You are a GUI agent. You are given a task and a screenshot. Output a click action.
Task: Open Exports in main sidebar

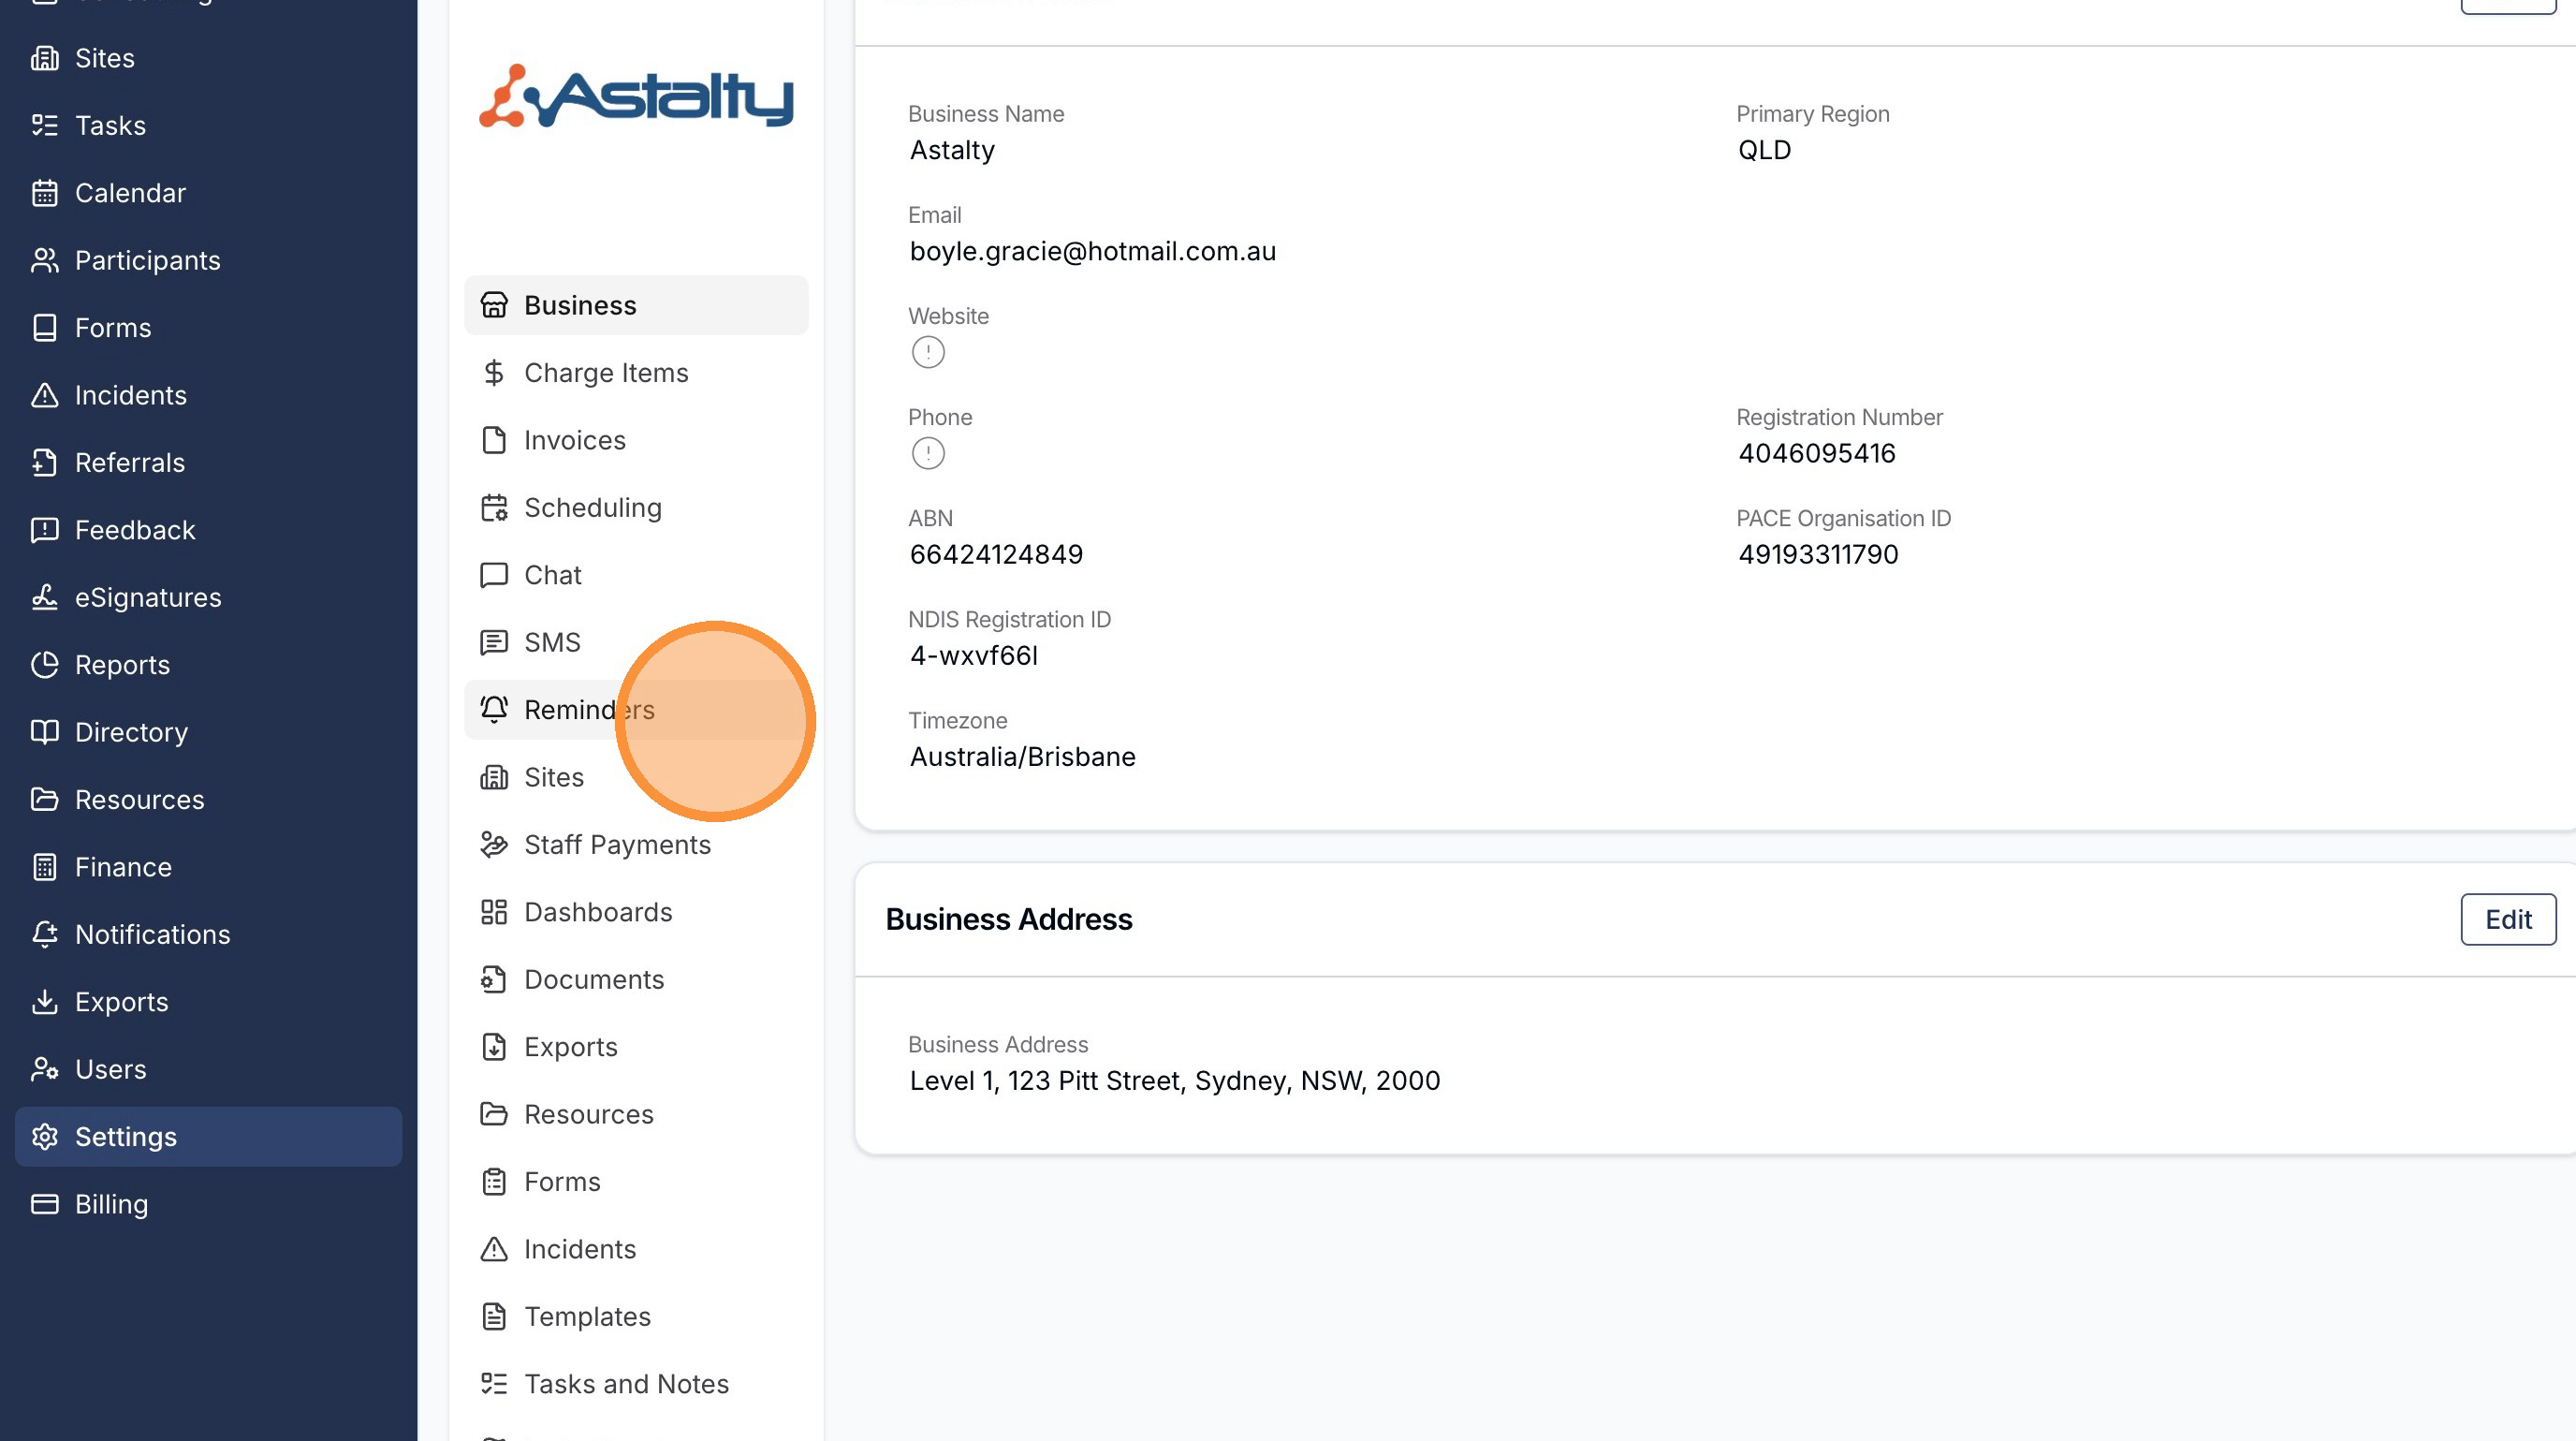click(208, 1002)
